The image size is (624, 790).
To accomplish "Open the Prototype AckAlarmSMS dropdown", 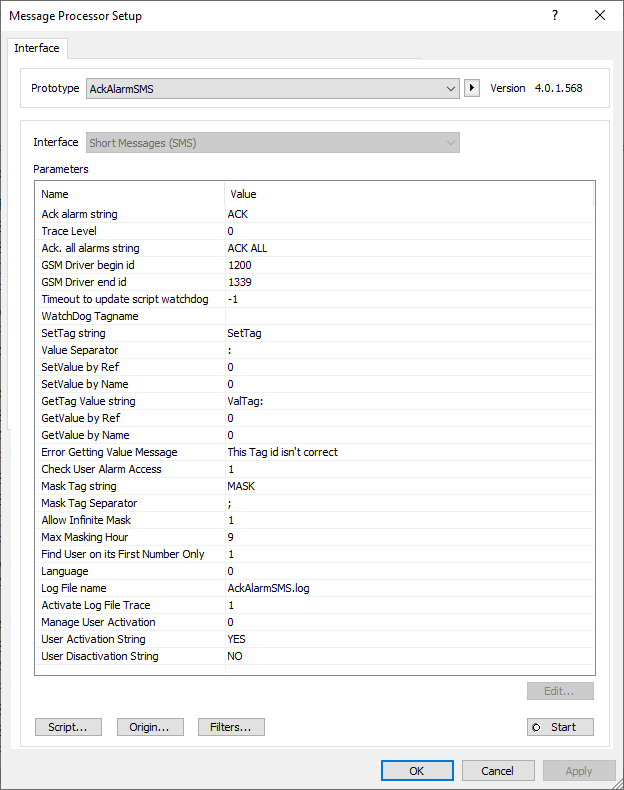I will [x=272, y=88].
